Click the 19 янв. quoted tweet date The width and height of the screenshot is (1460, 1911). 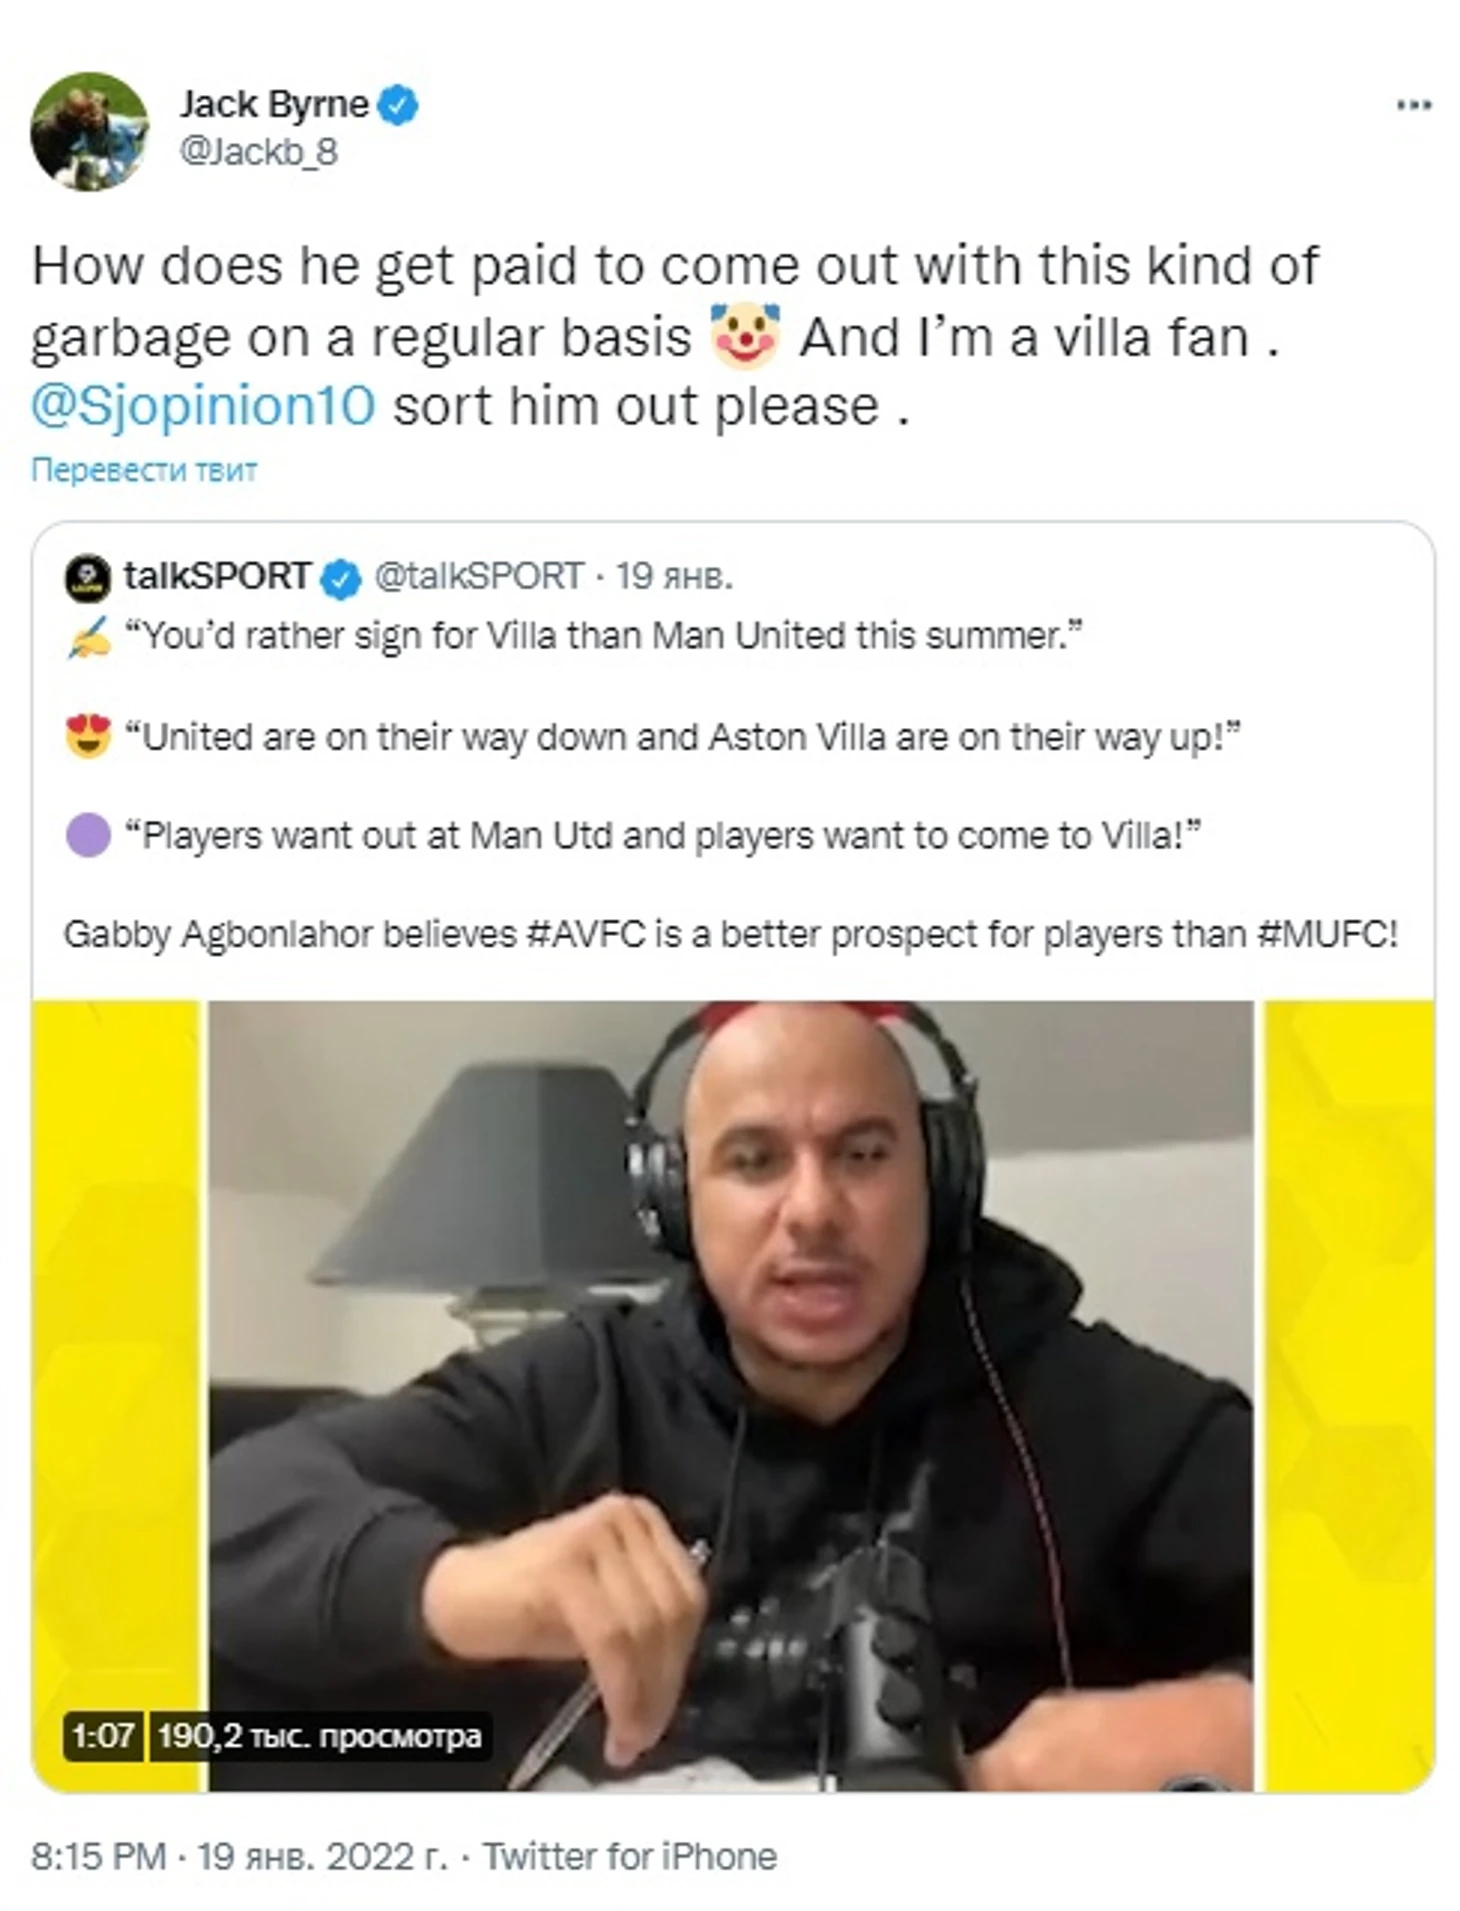673,576
